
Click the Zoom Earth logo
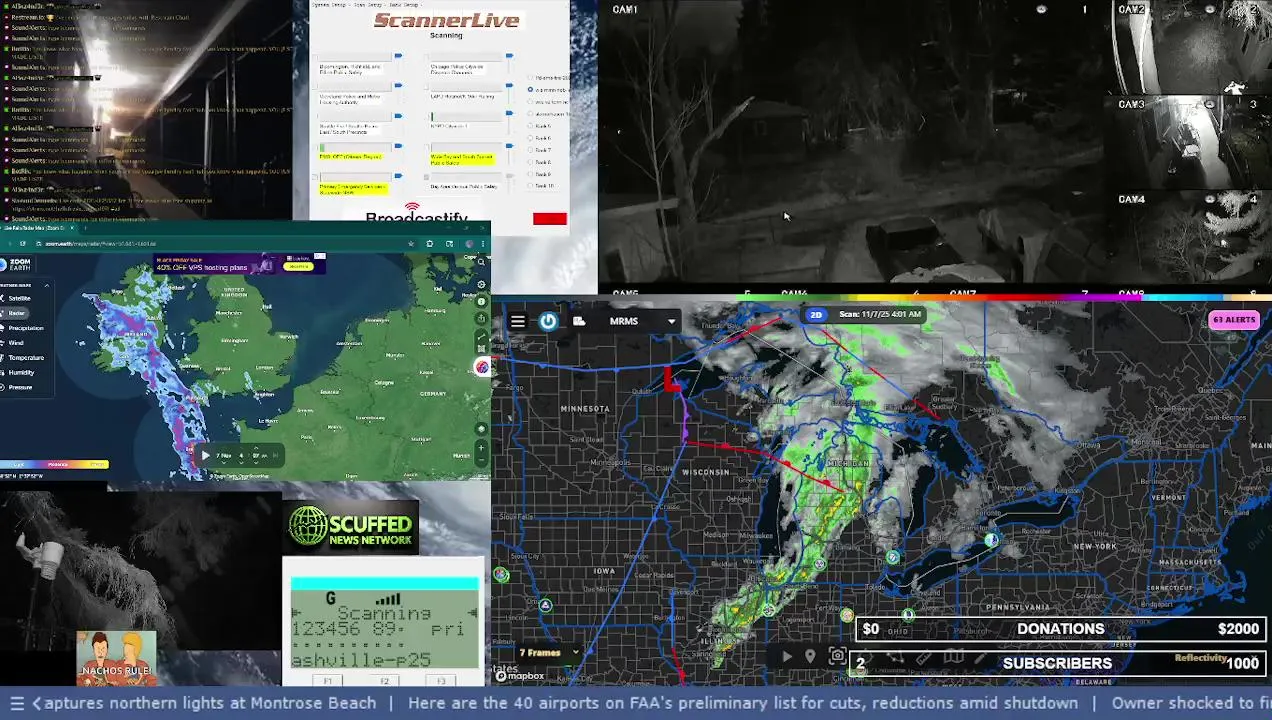[x=16, y=264]
